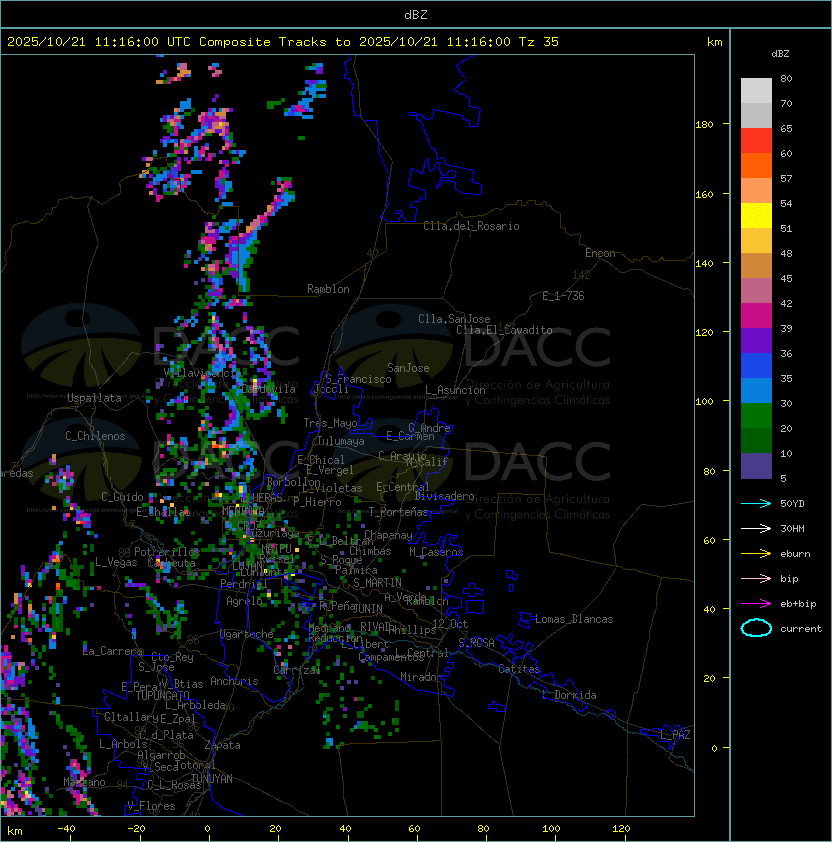Image resolution: width=832 pixels, height=842 pixels.
Task: Click the '160' km vertical axis tick label
Action: click(x=704, y=194)
